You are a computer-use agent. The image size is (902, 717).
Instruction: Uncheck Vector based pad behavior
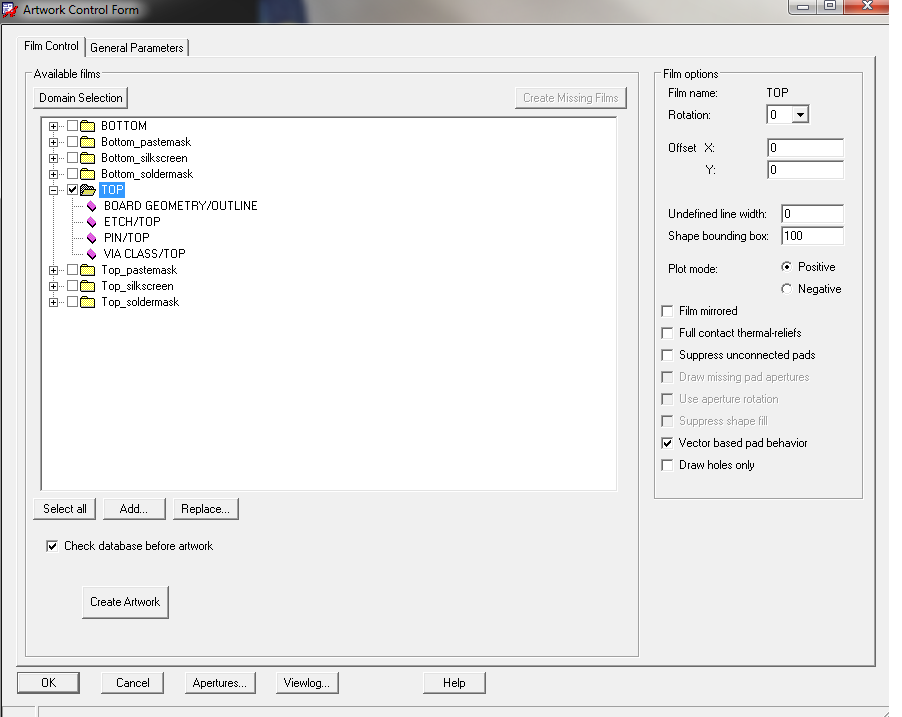(x=668, y=443)
